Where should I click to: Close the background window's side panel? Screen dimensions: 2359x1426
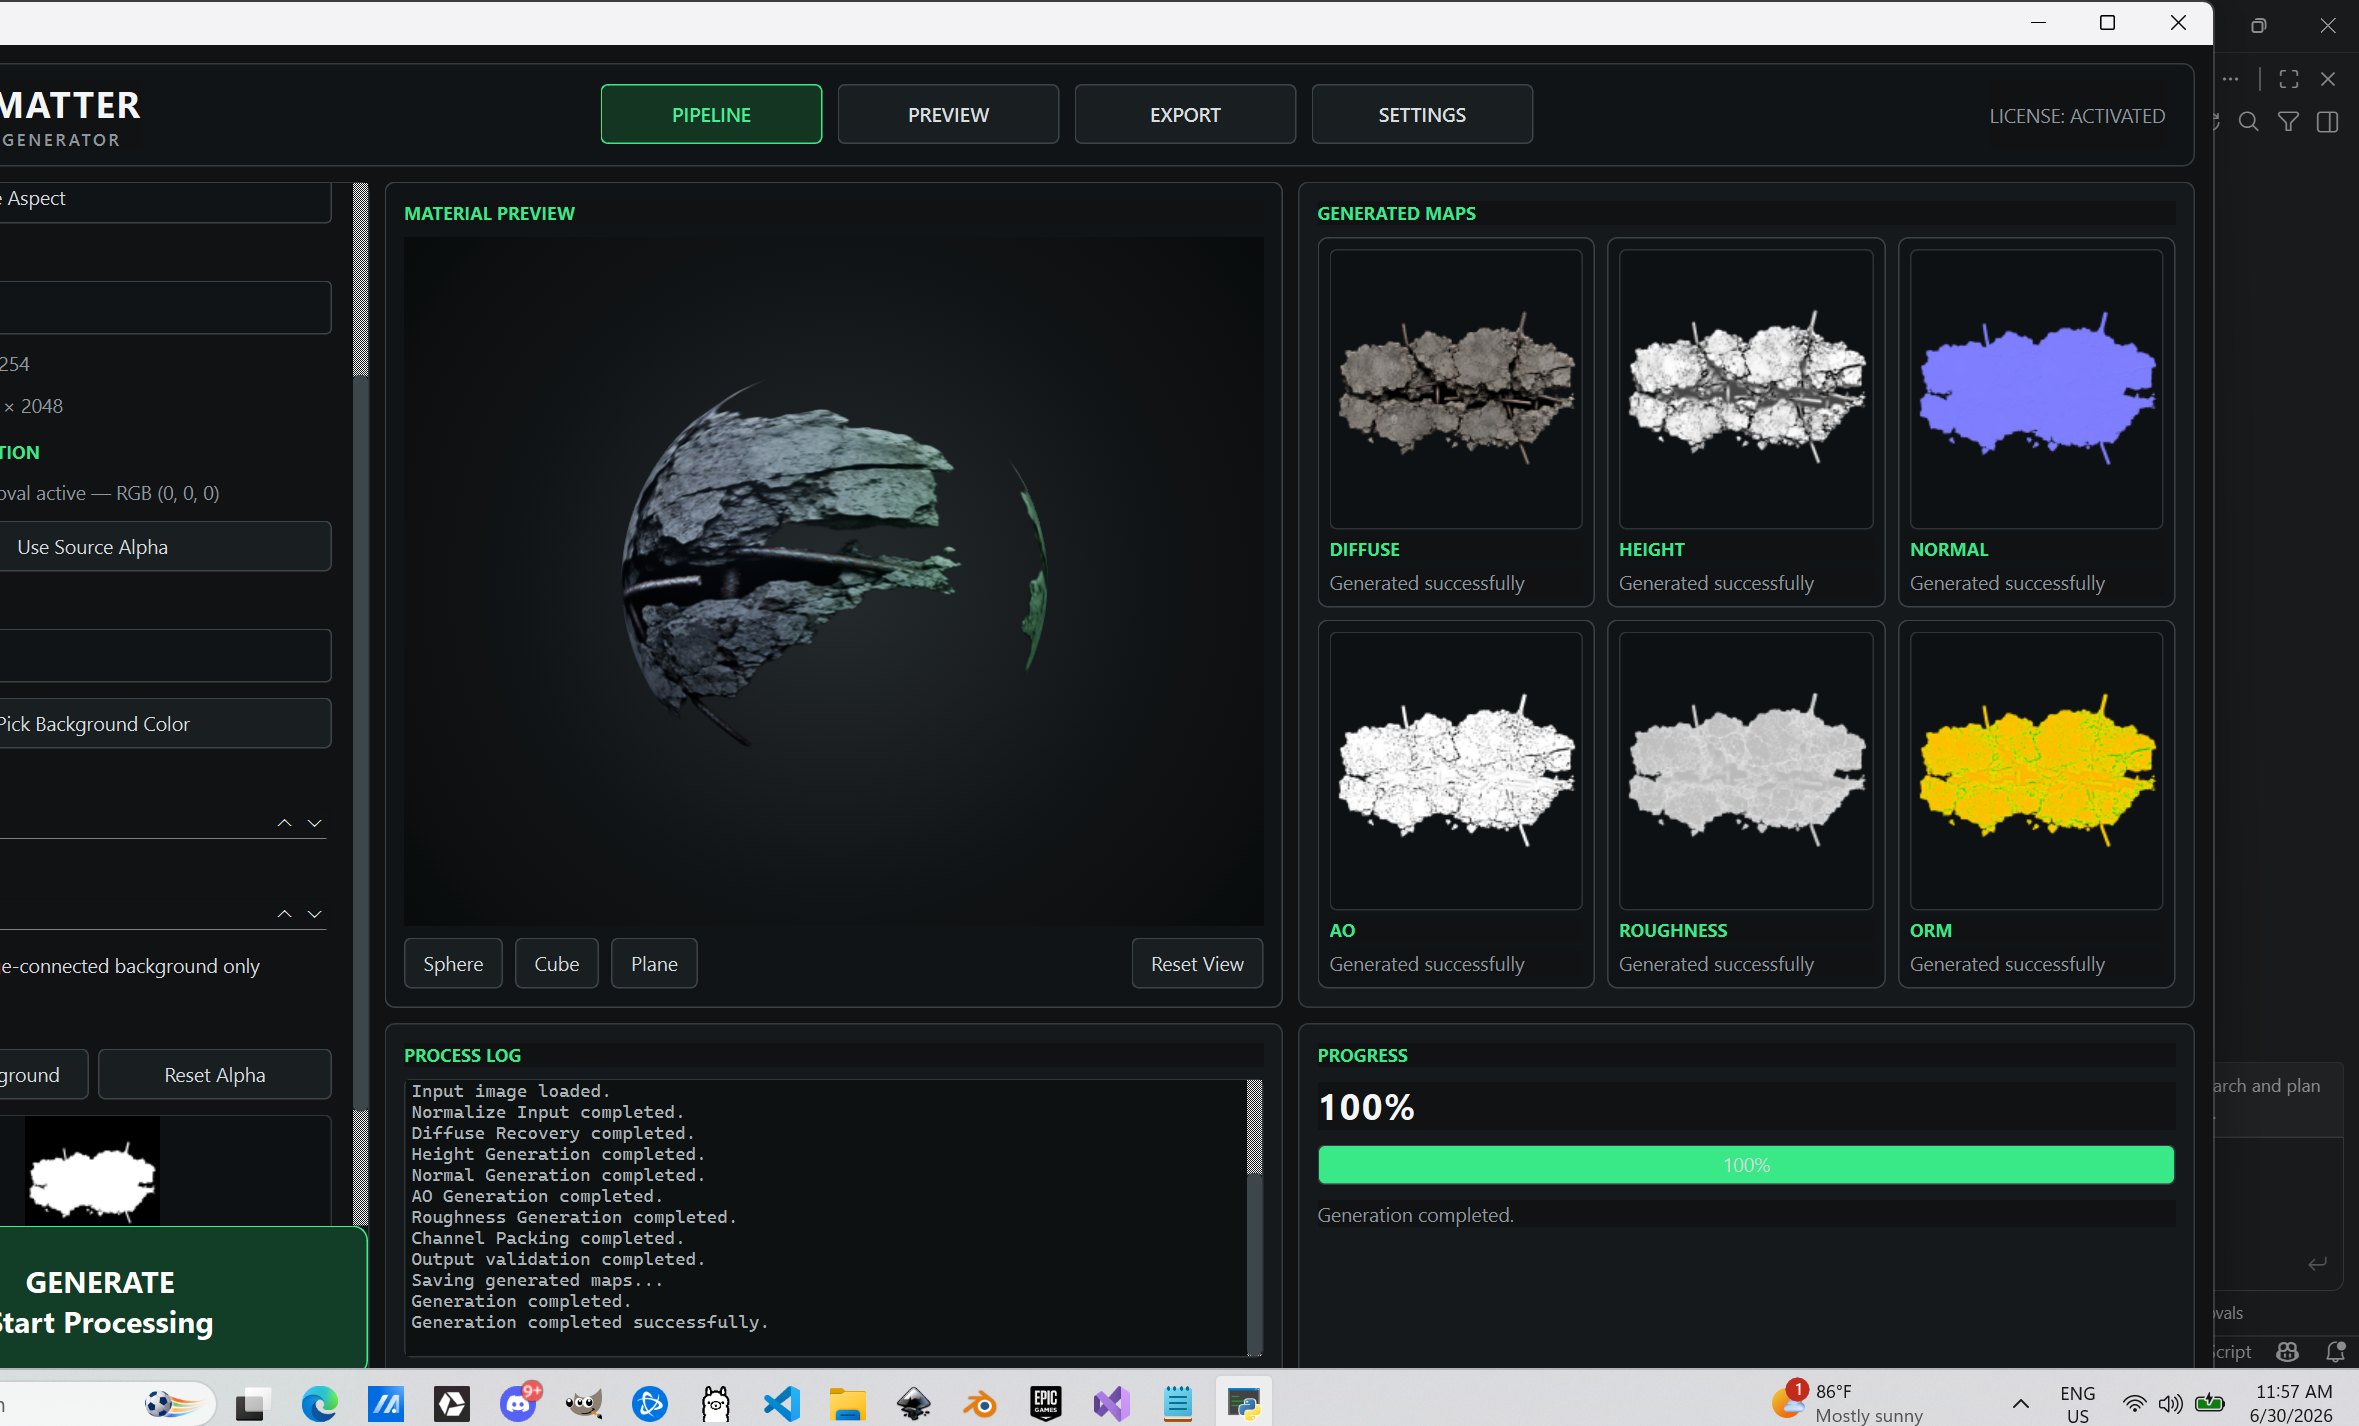click(2328, 79)
